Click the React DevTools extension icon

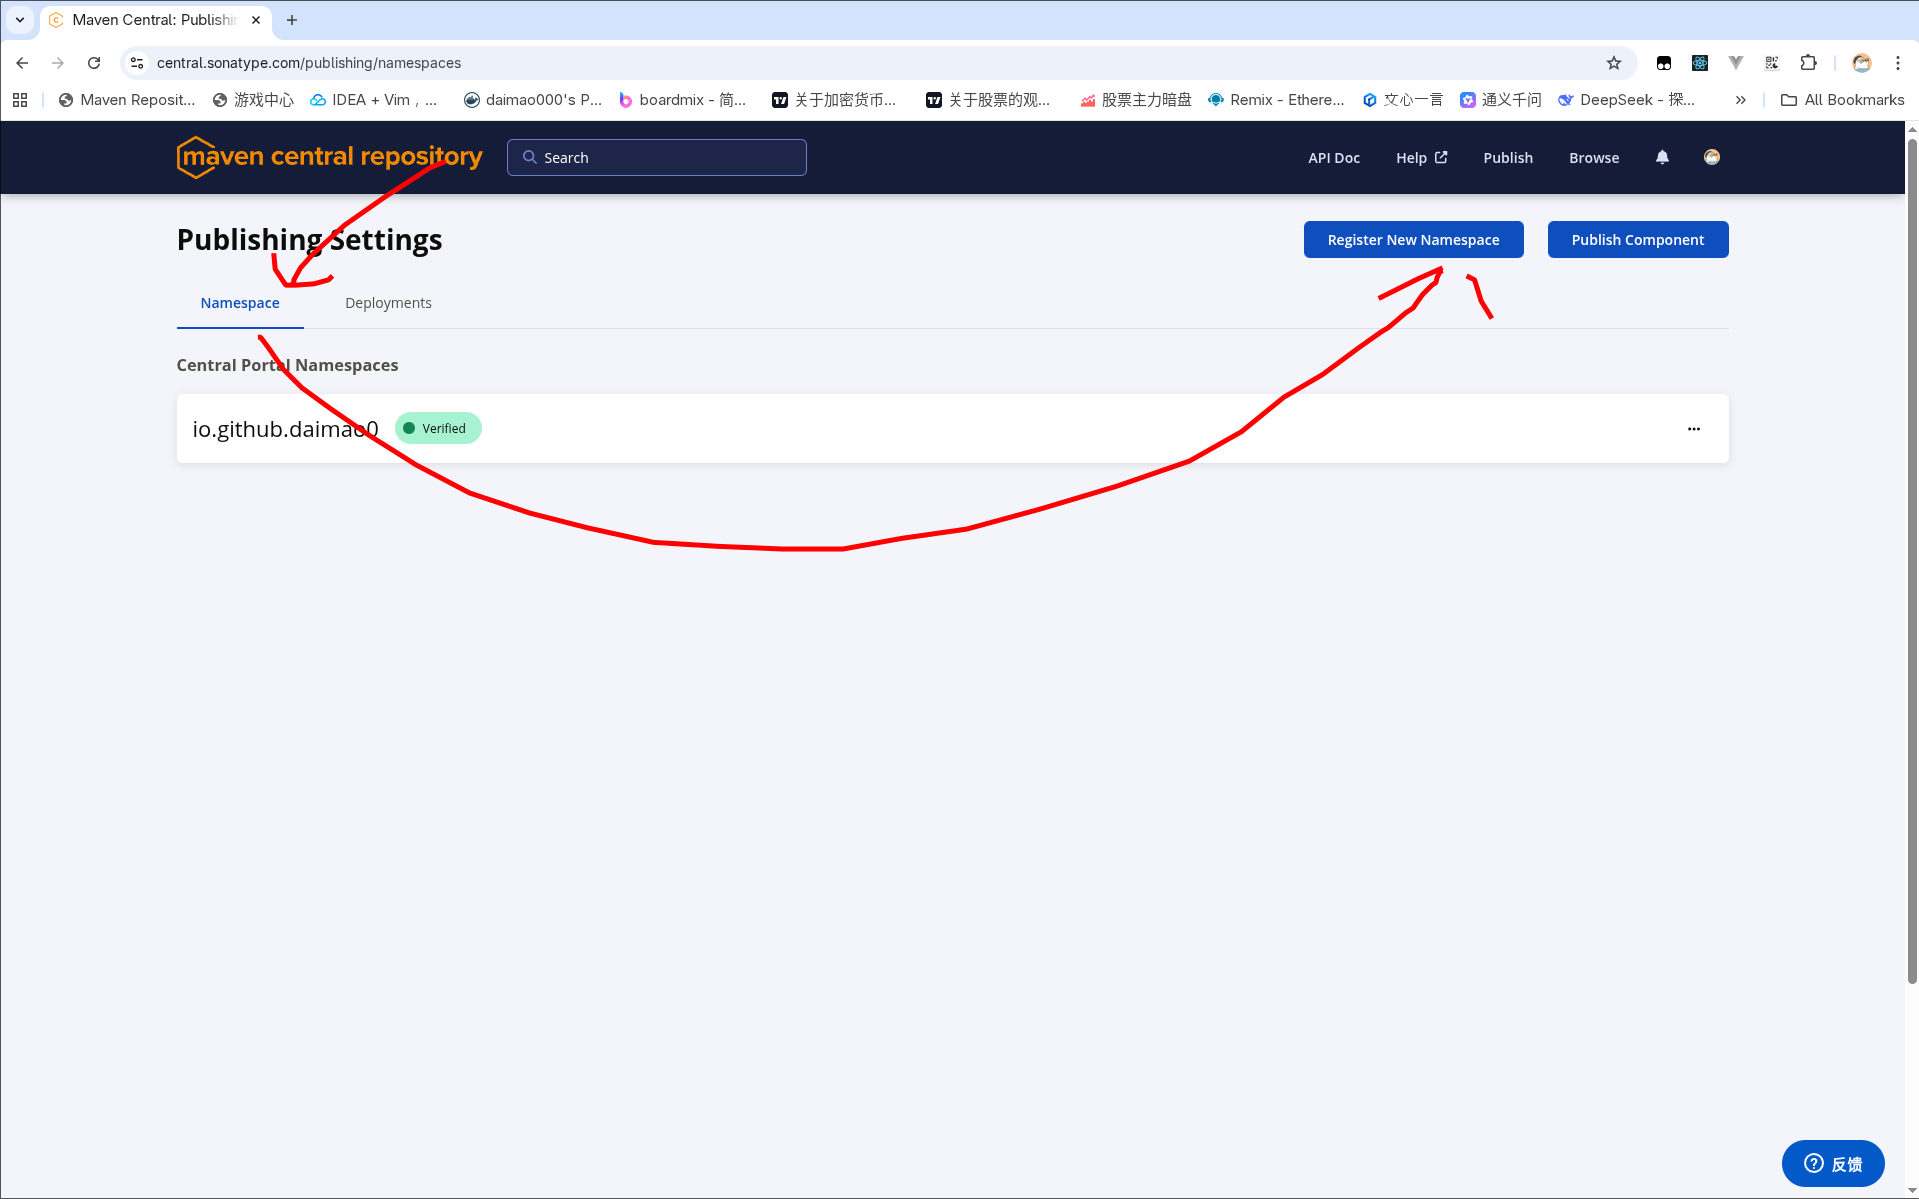coord(1700,63)
